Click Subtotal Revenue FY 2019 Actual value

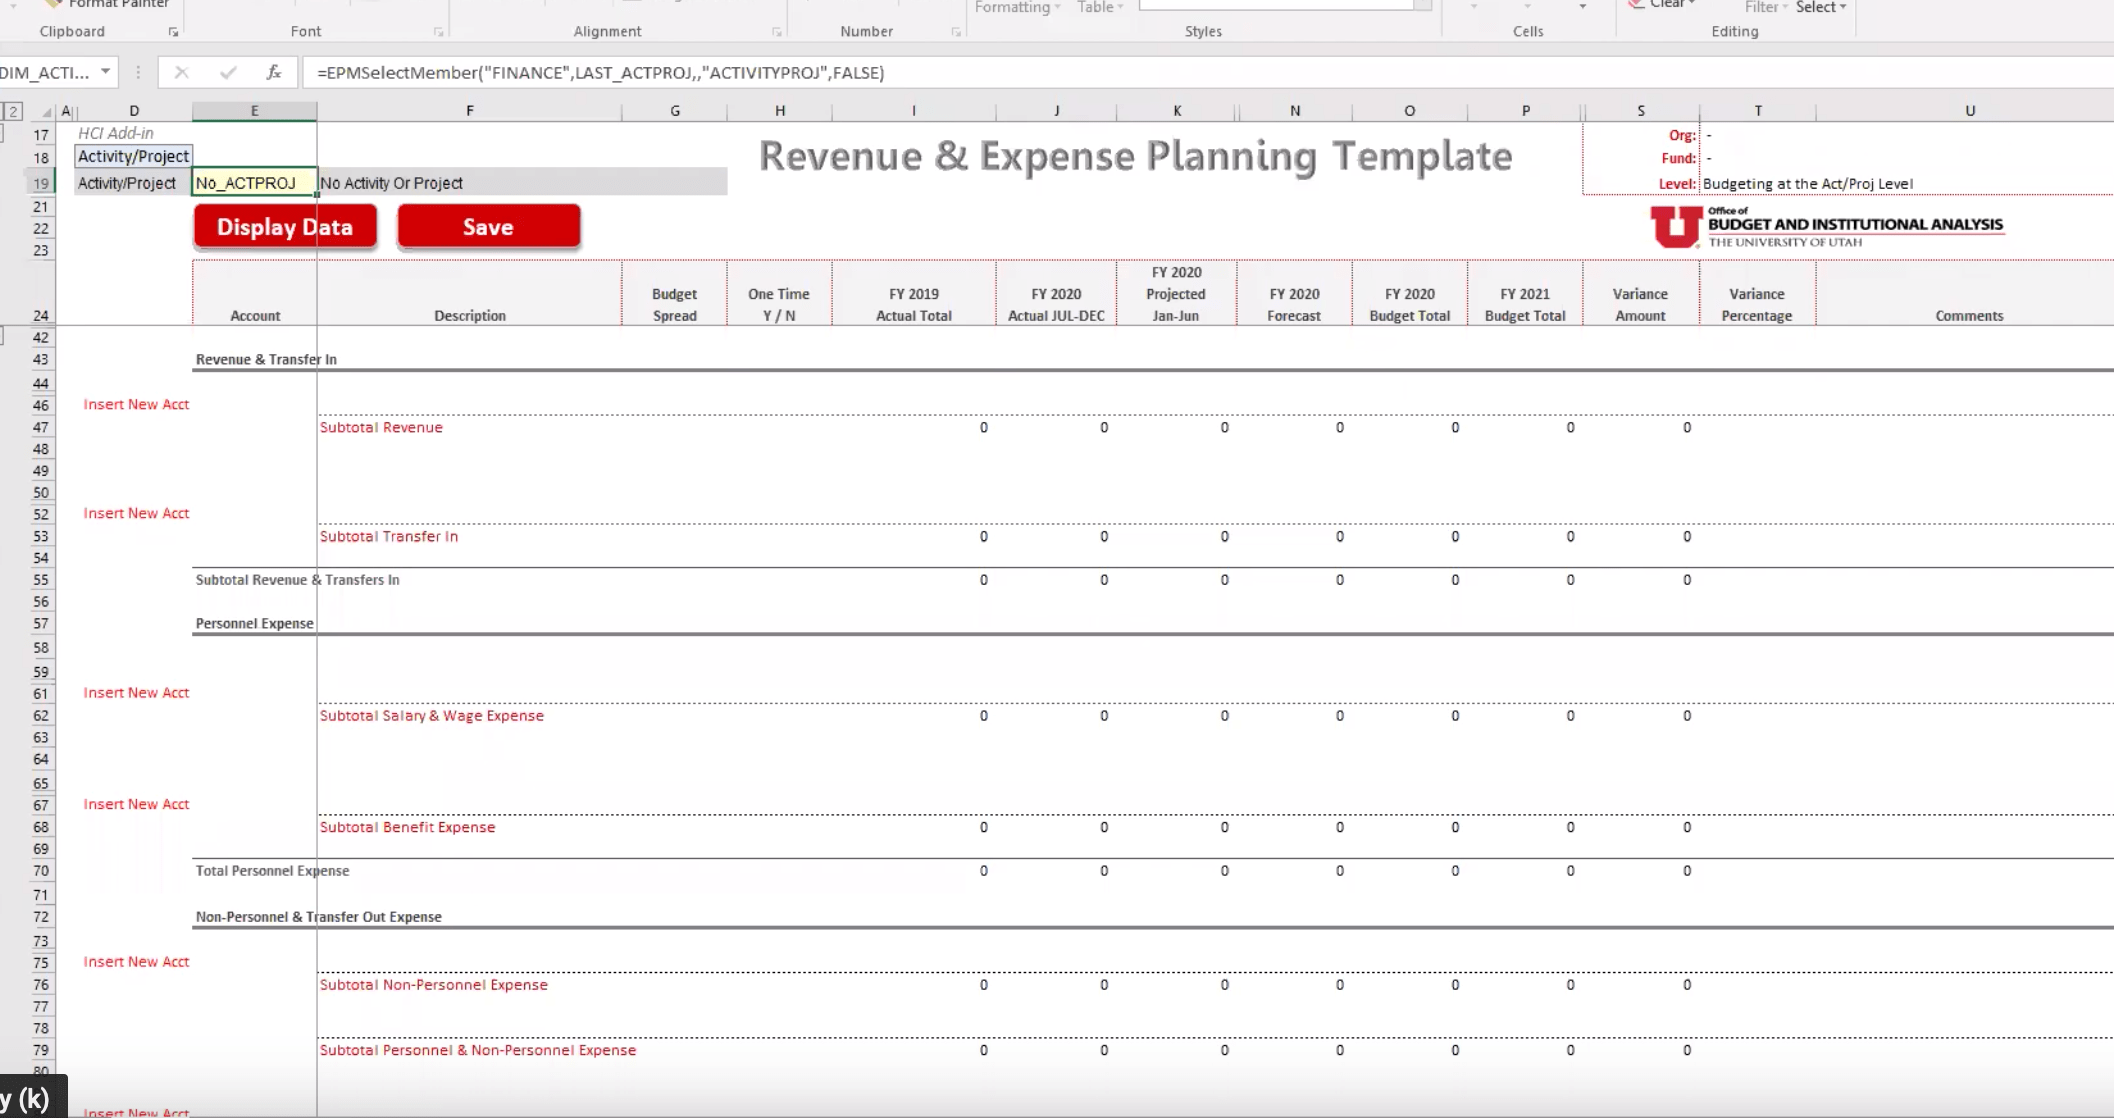(984, 427)
